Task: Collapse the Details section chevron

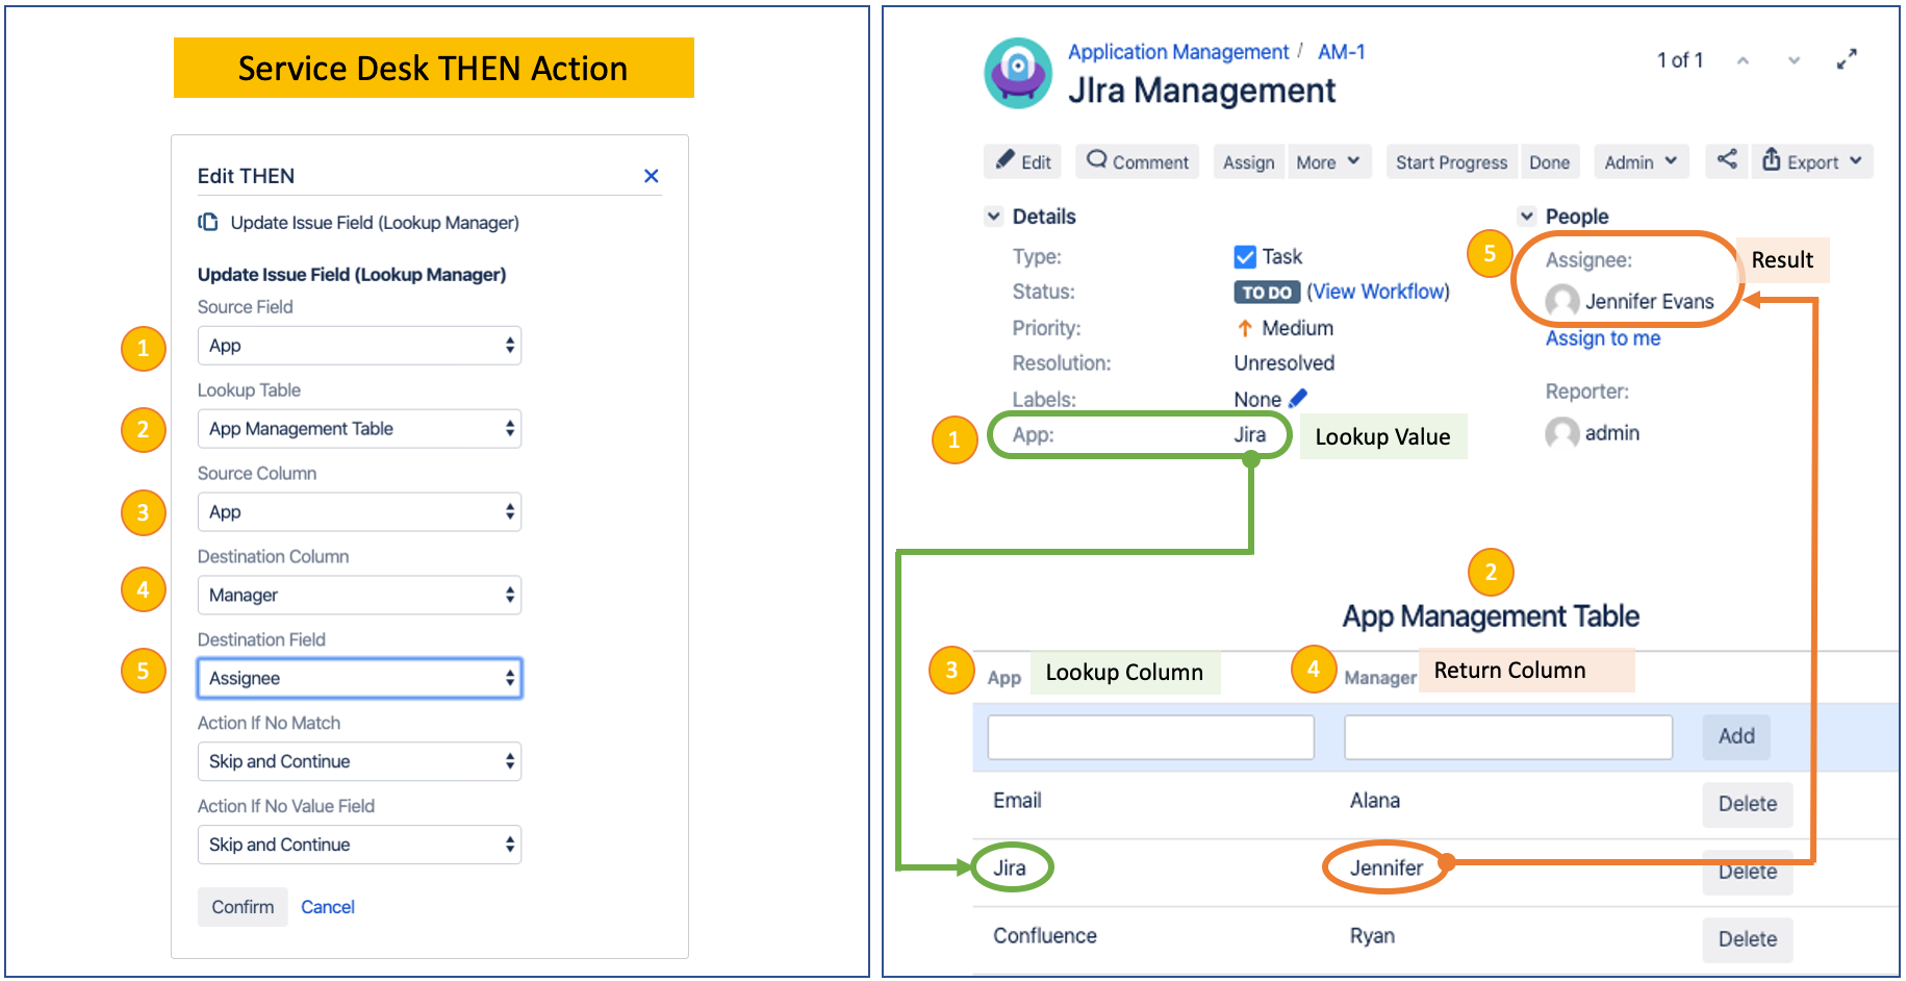Action: pyautogui.click(x=994, y=216)
